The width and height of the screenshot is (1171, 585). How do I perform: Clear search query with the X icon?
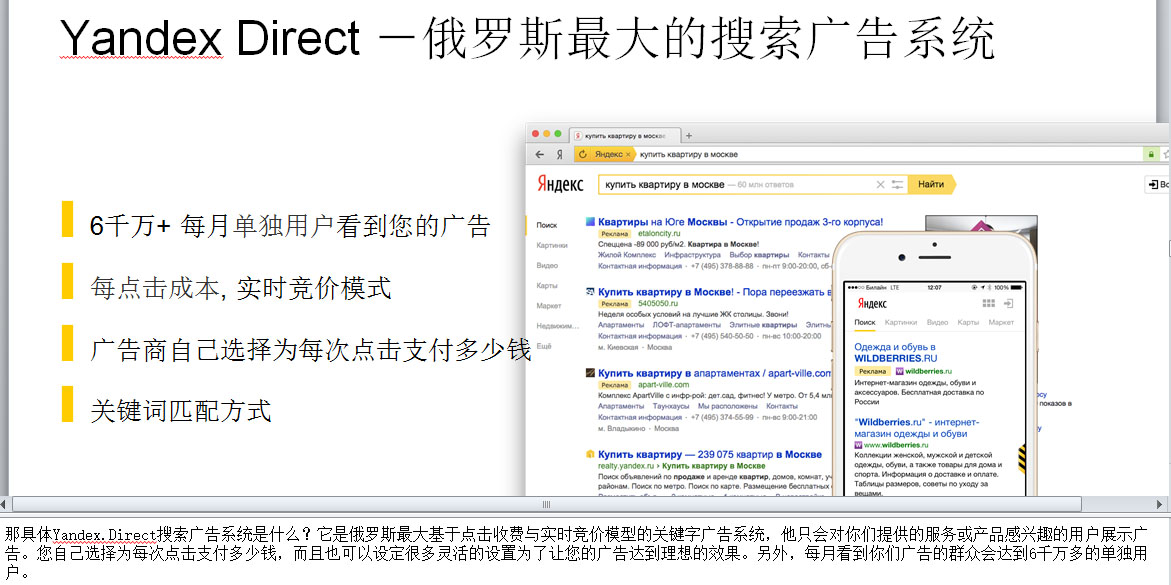point(880,185)
